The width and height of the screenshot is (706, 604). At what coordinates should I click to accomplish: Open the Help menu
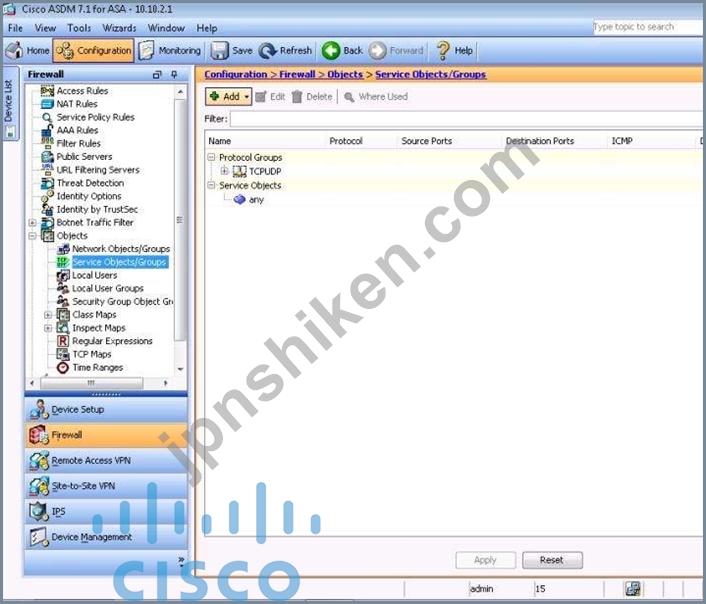[x=207, y=28]
